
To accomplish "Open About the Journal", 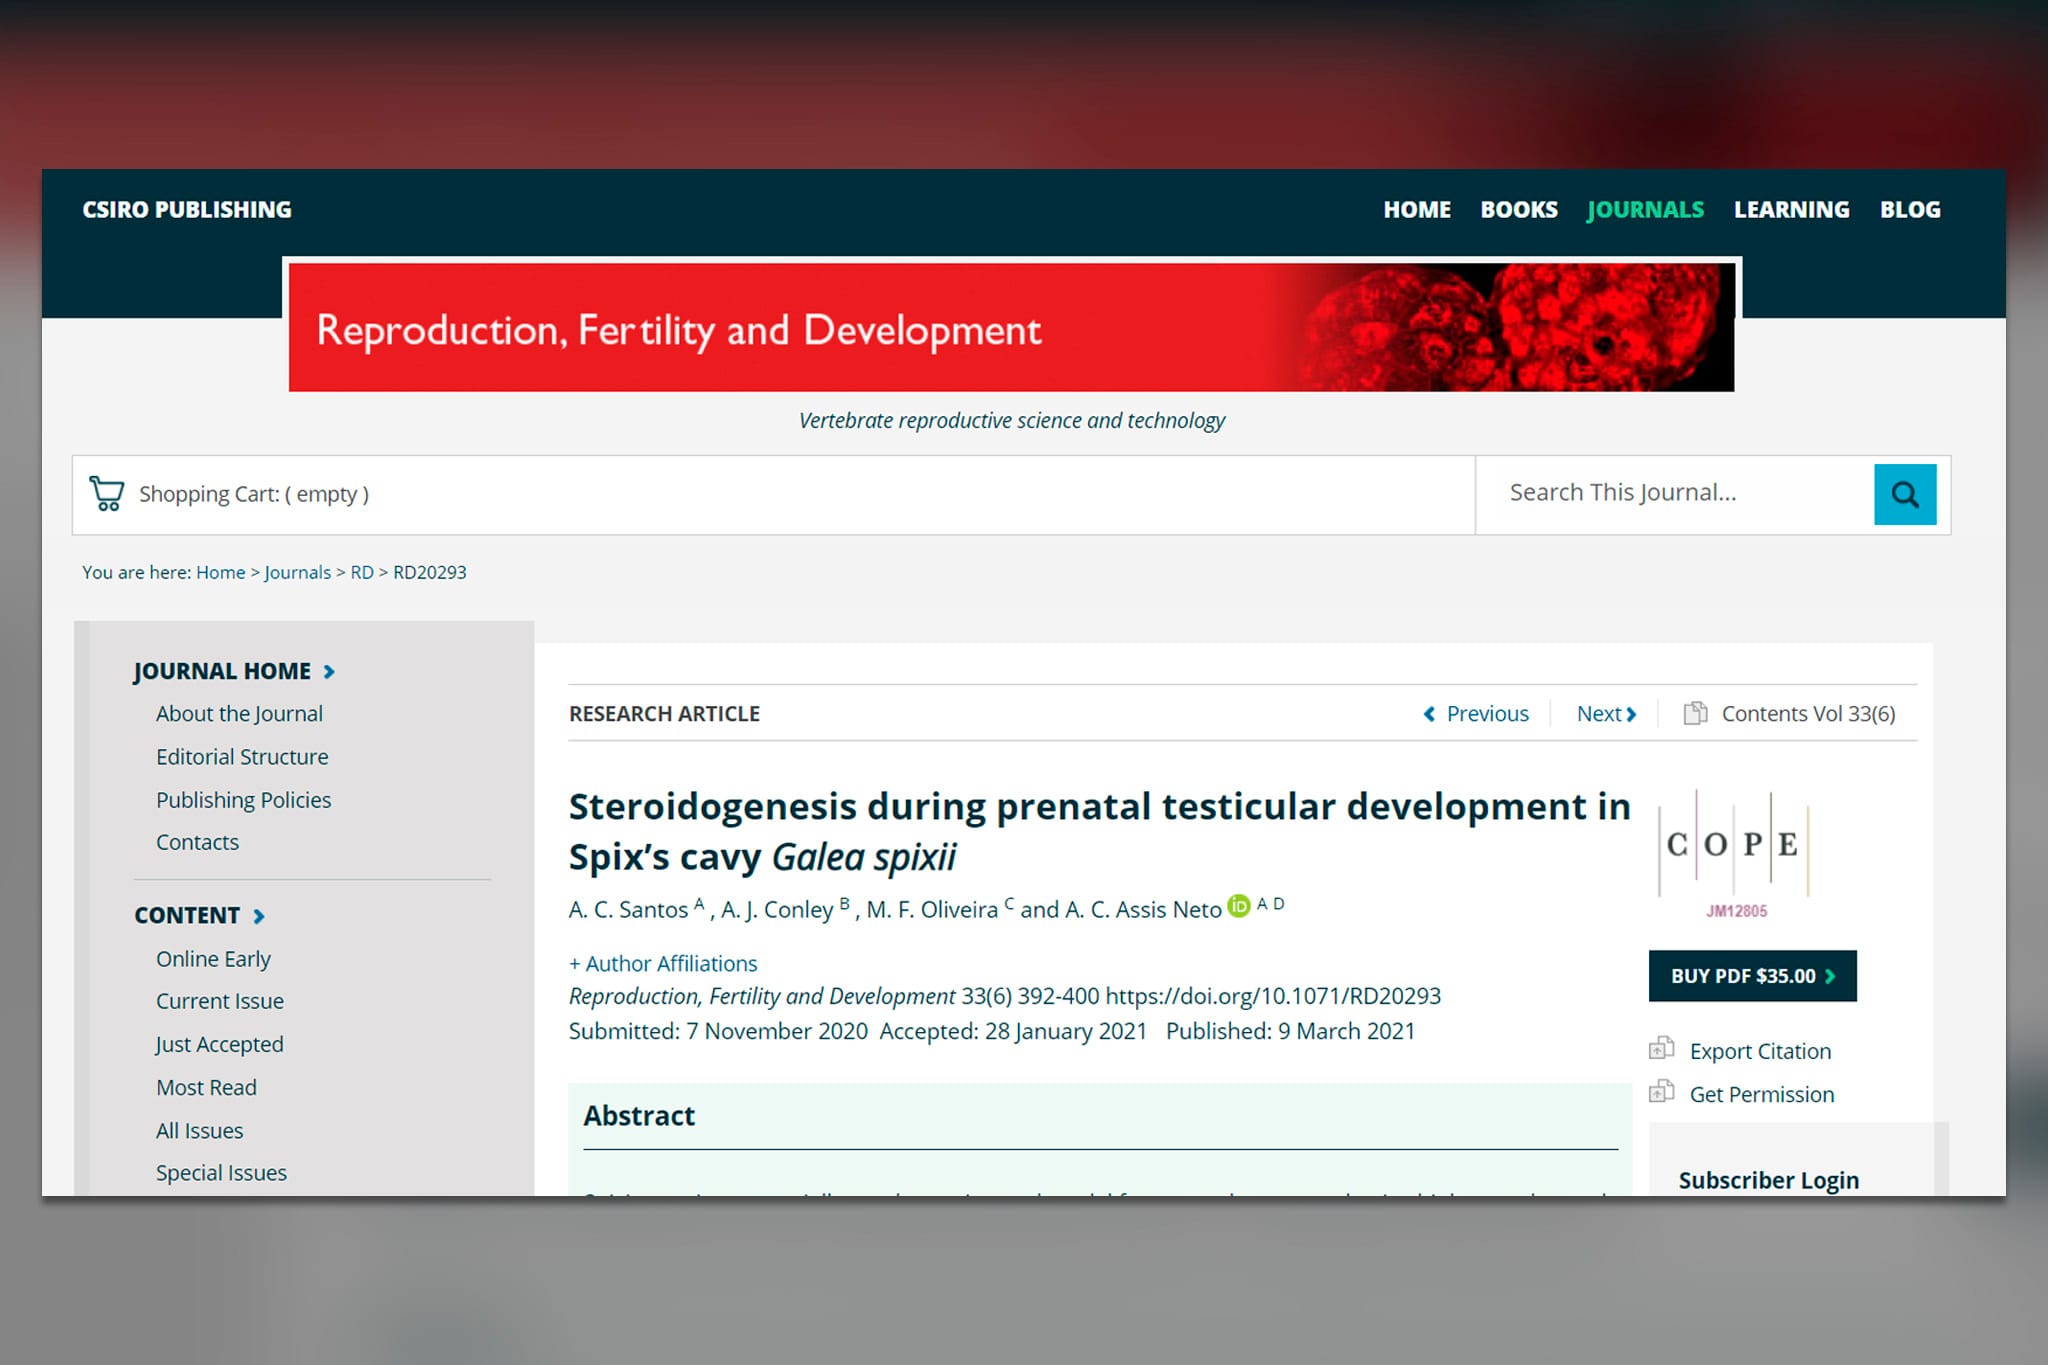I will pyautogui.click(x=239, y=714).
